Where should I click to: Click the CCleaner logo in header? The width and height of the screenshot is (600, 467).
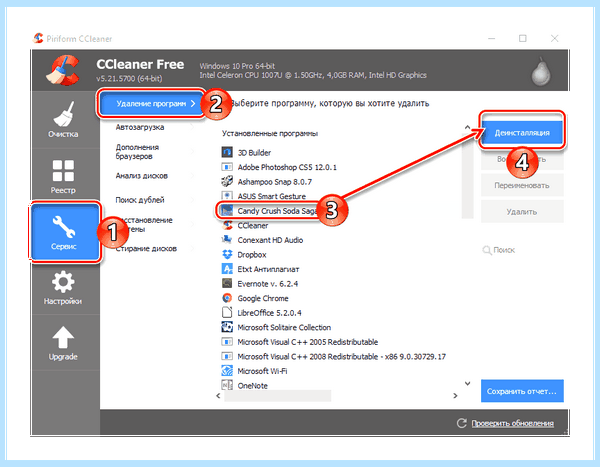(64, 70)
